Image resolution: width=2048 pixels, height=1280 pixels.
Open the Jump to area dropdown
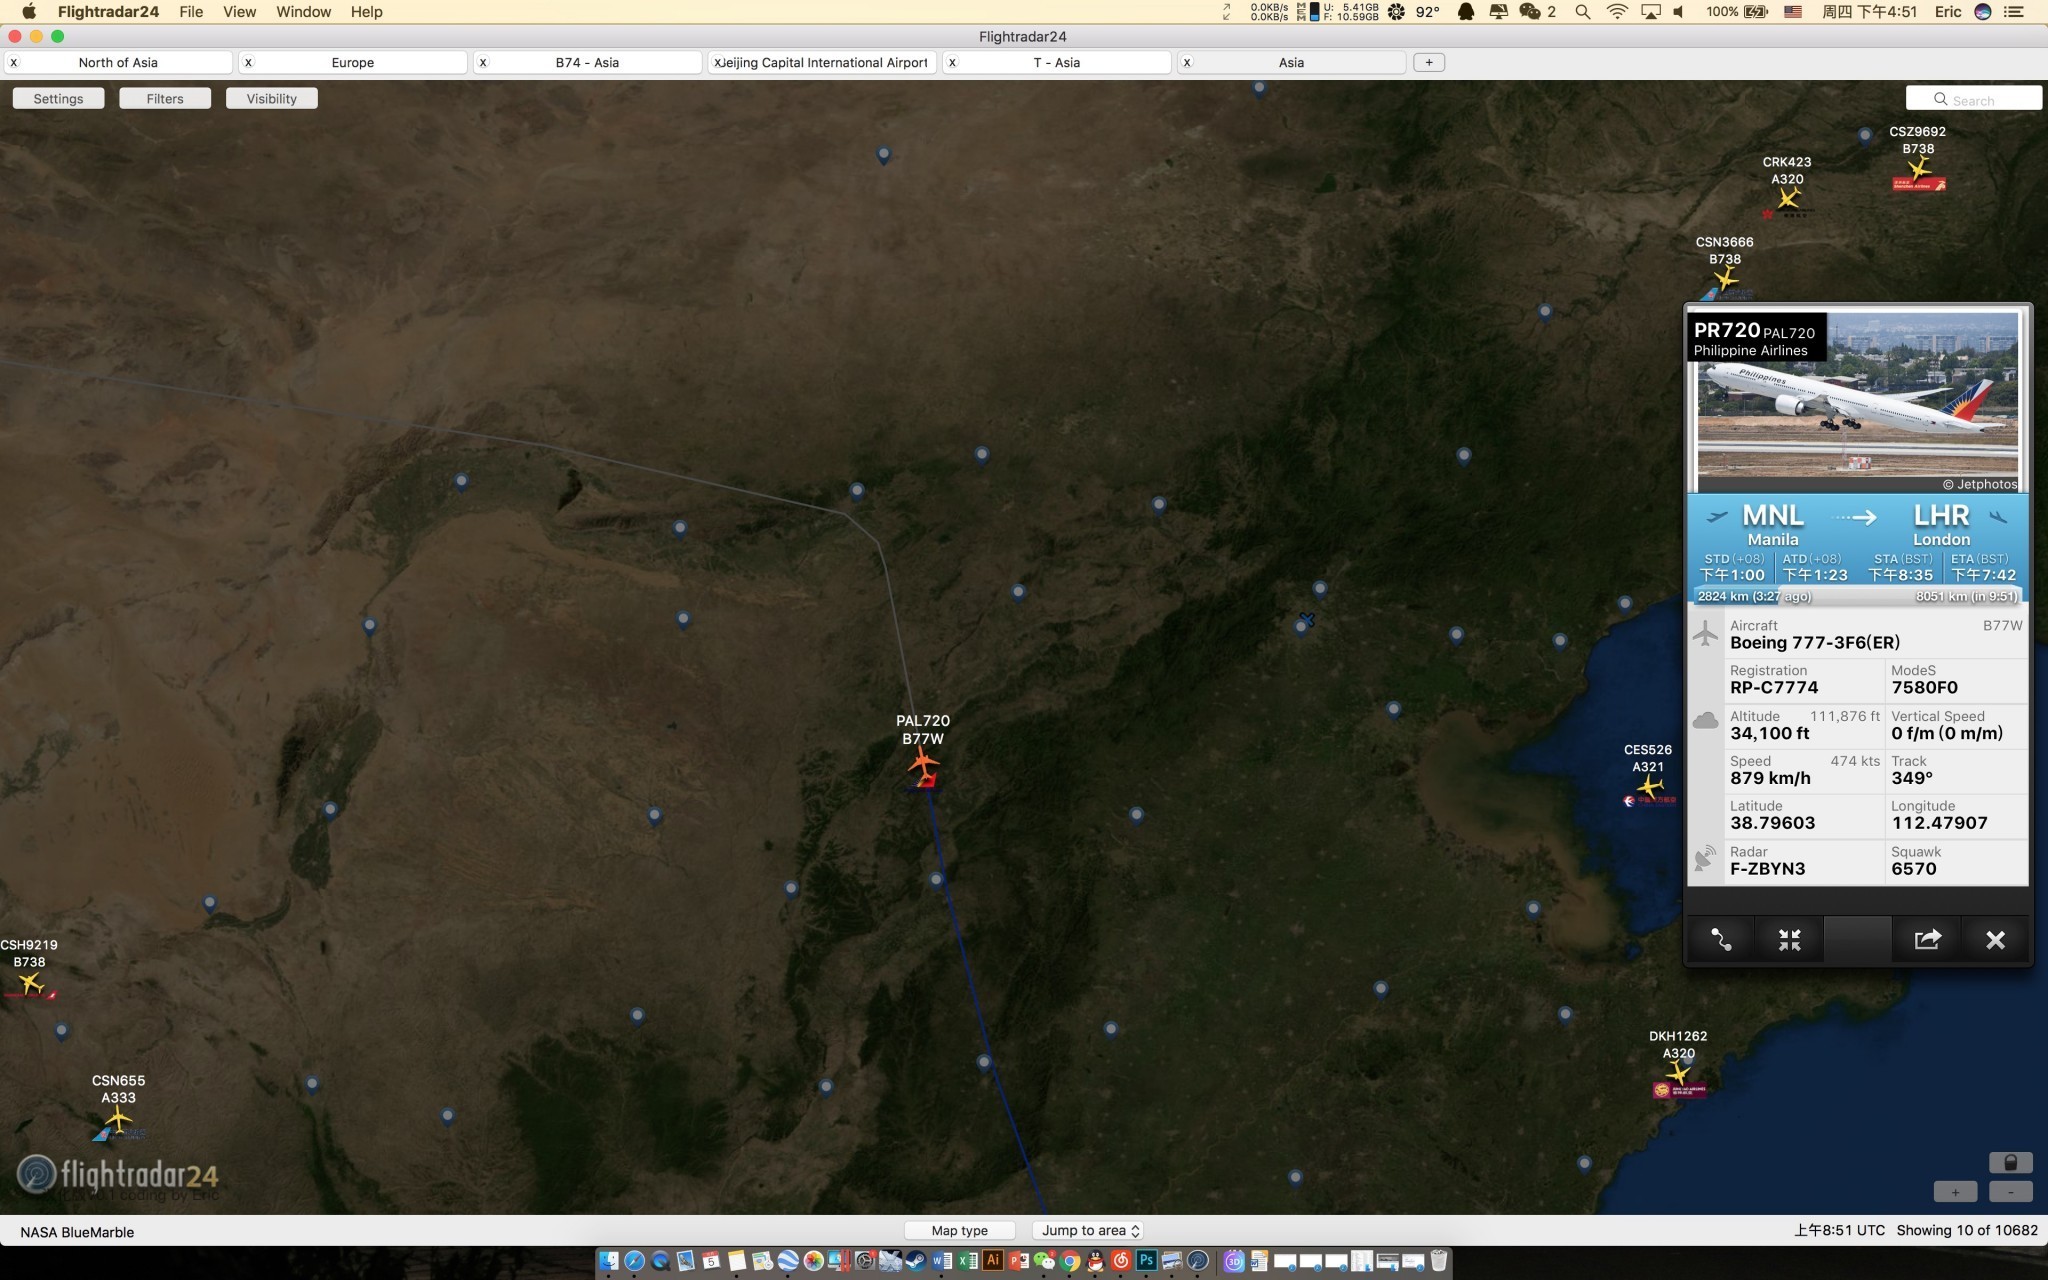(1090, 1231)
